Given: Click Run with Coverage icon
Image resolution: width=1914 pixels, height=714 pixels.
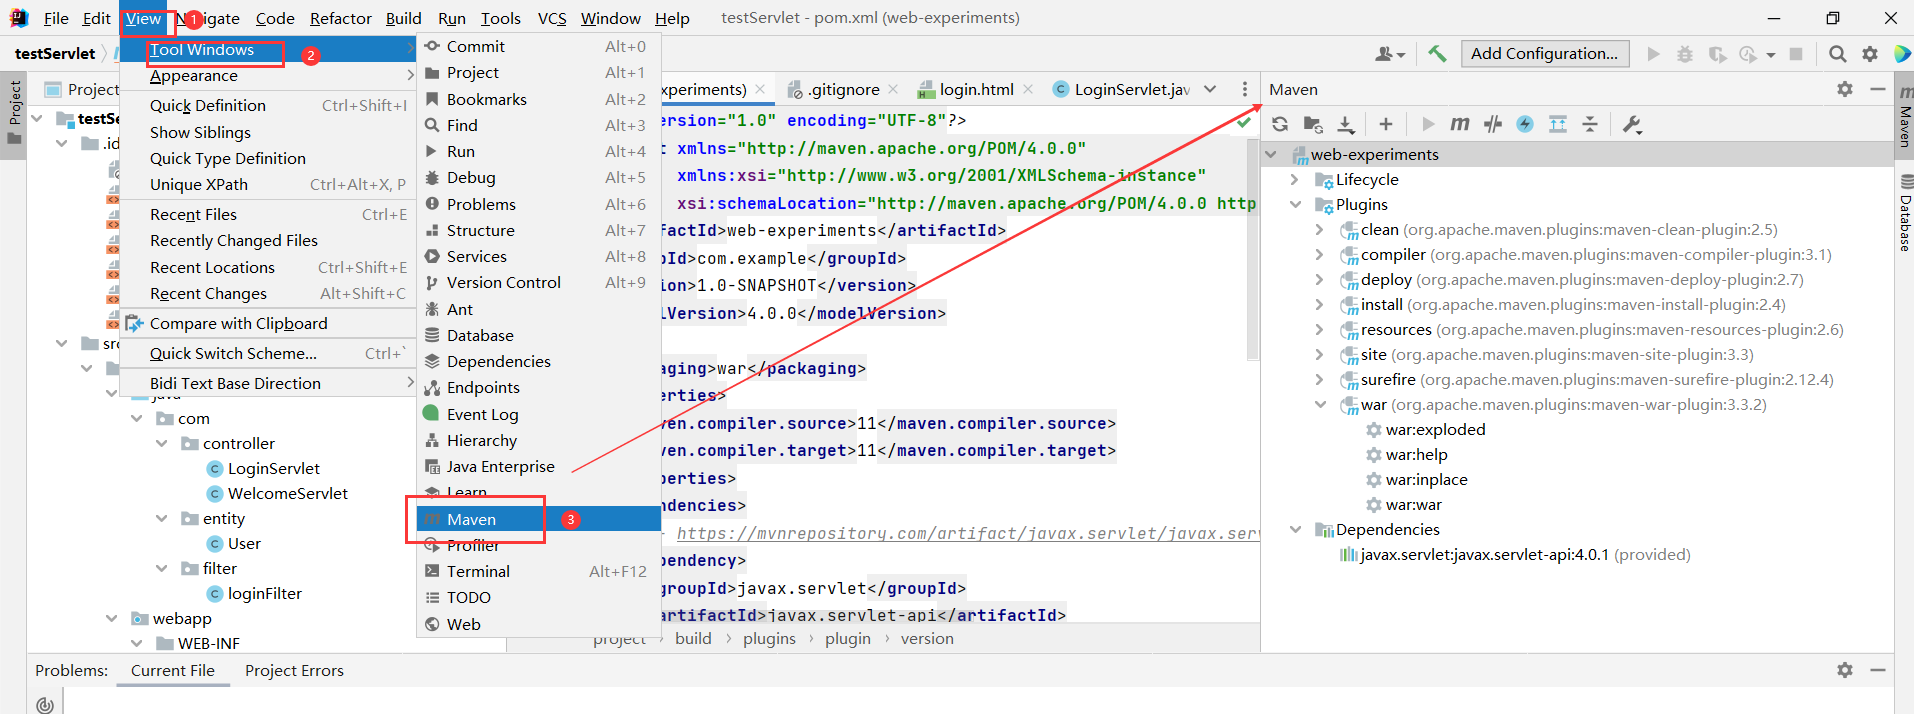Looking at the screenshot, I should (1717, 54).
